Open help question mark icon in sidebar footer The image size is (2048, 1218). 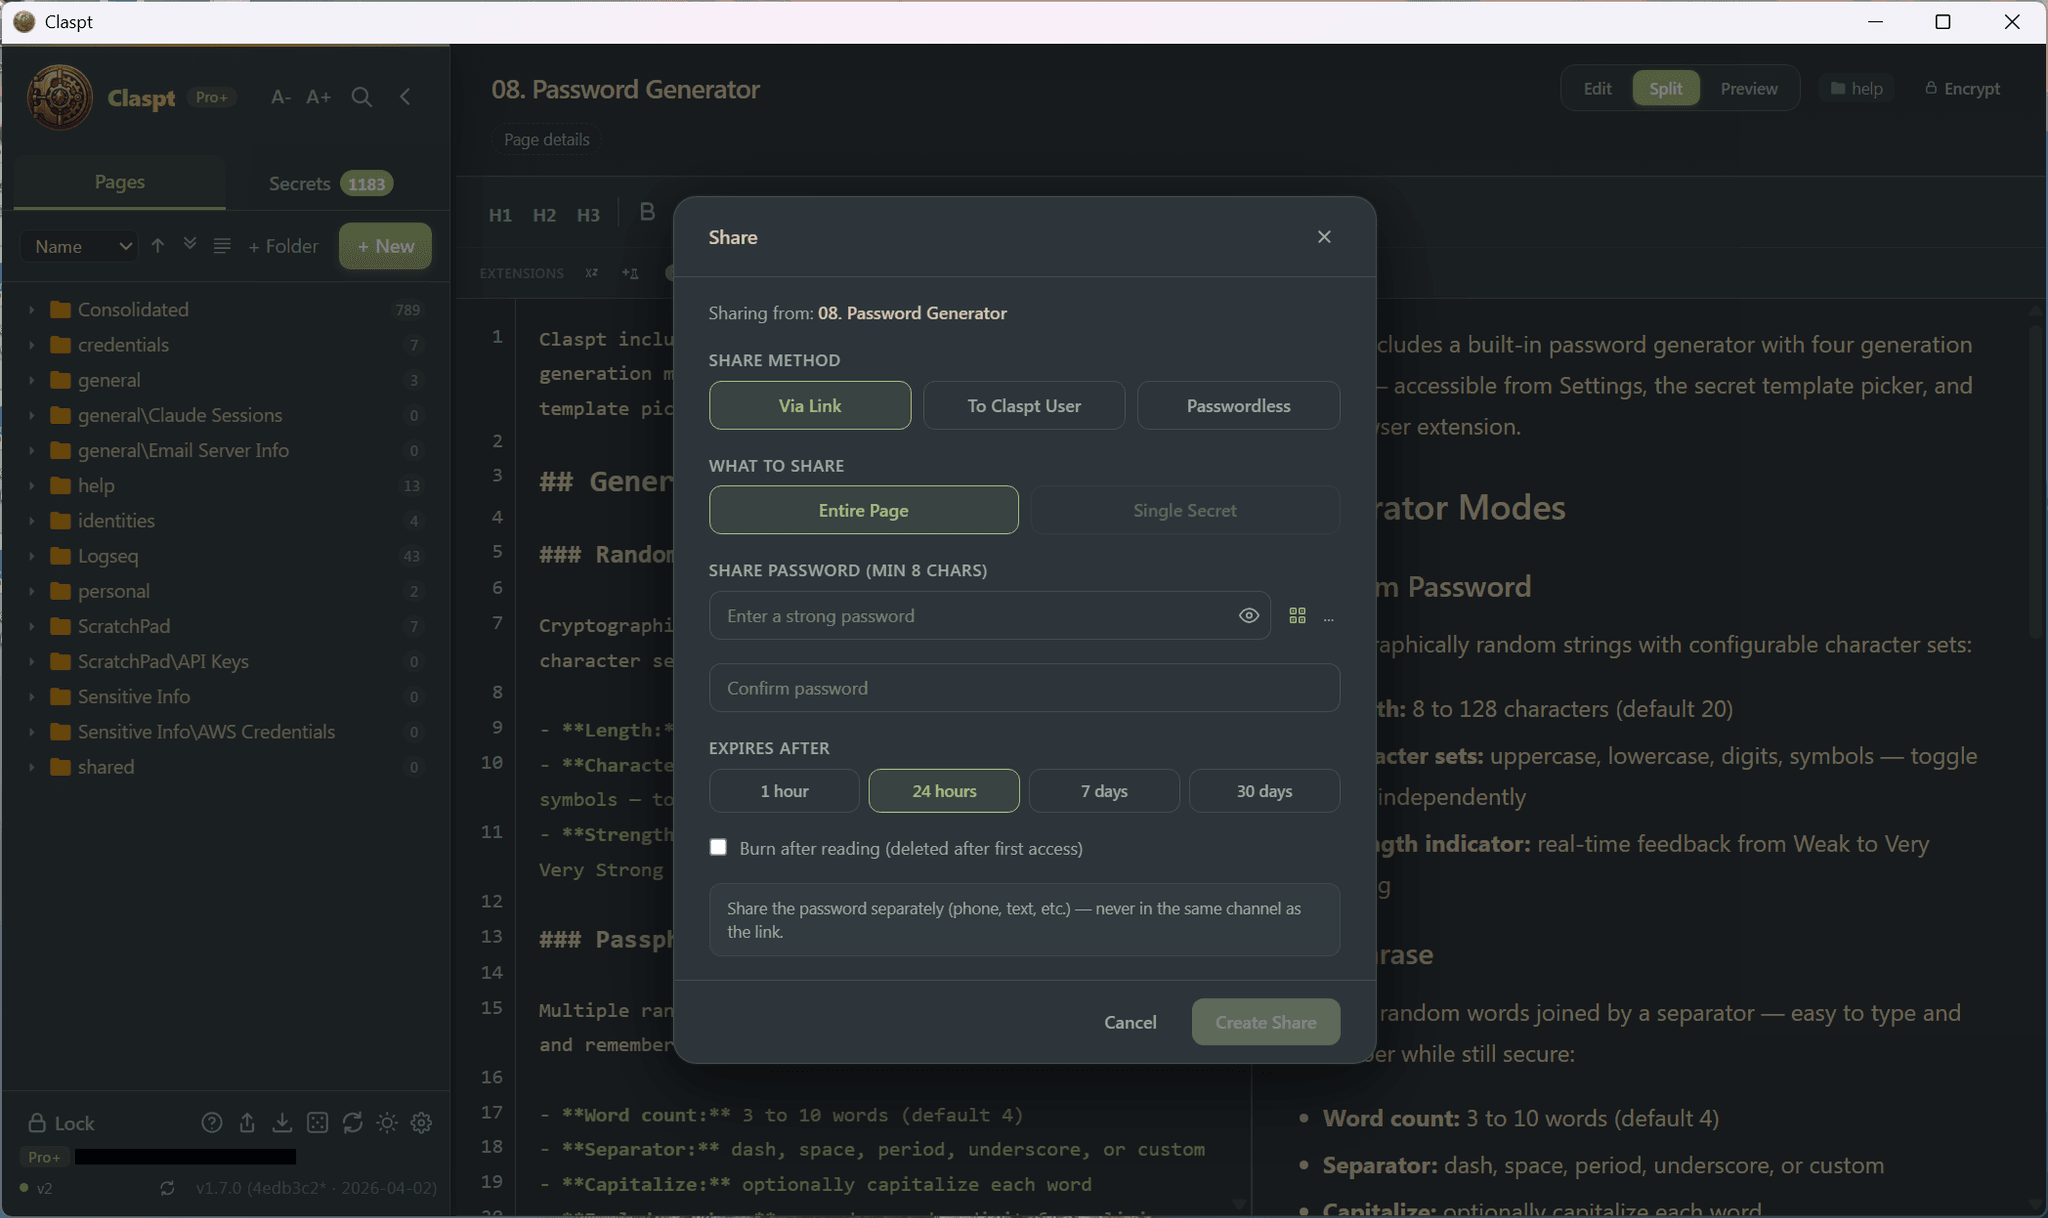(x=212, y=1123)
